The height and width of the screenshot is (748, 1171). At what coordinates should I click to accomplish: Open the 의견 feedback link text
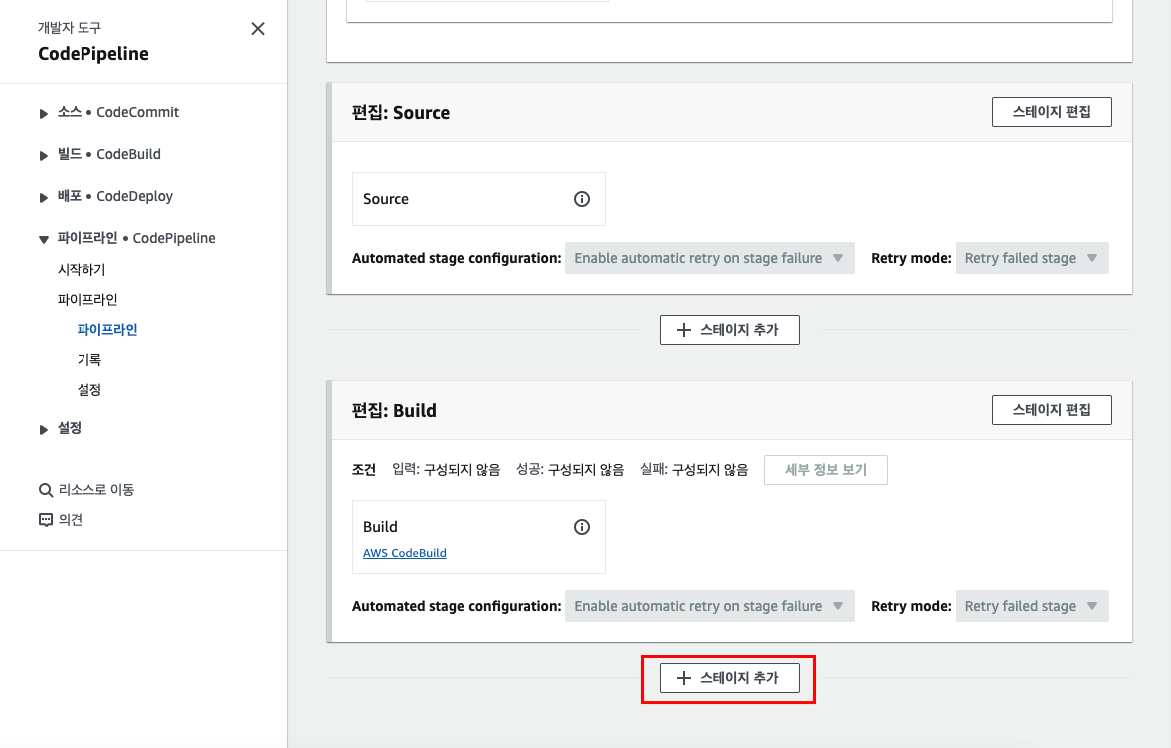[x=71, y=520]
